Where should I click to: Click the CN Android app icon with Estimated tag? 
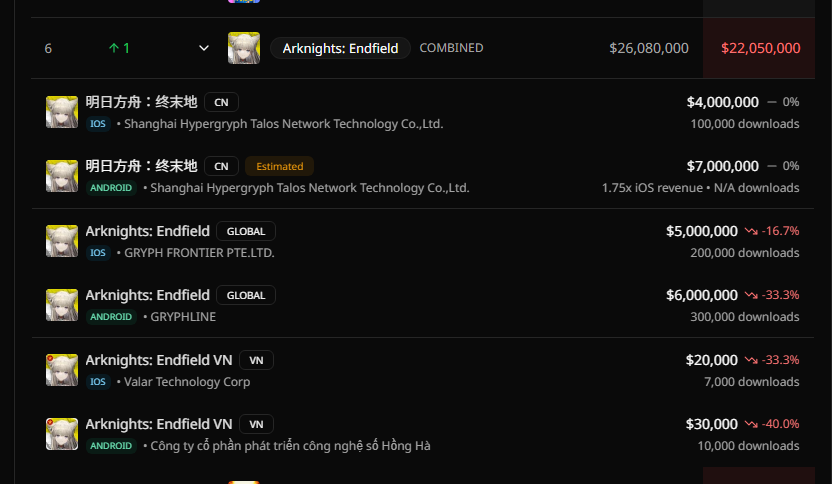coord(62,176)
